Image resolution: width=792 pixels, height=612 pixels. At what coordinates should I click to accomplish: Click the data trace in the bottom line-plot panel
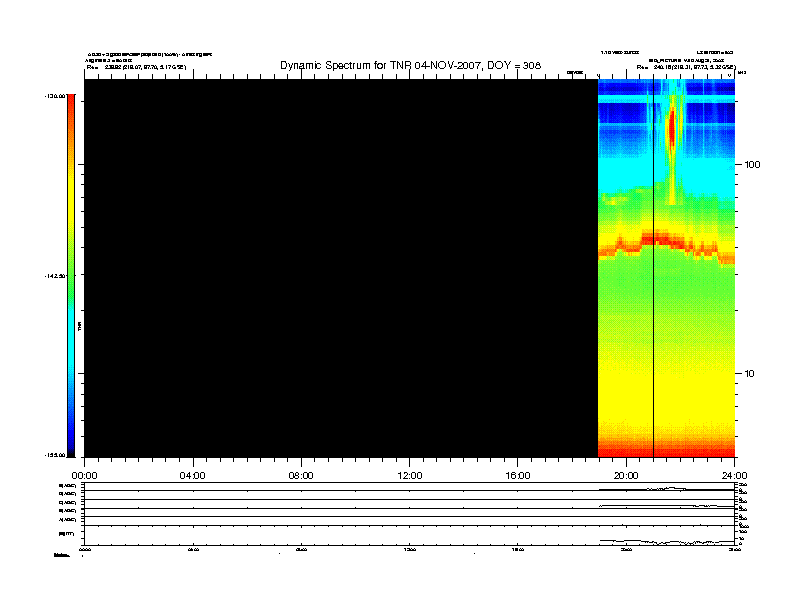point(667,542)
